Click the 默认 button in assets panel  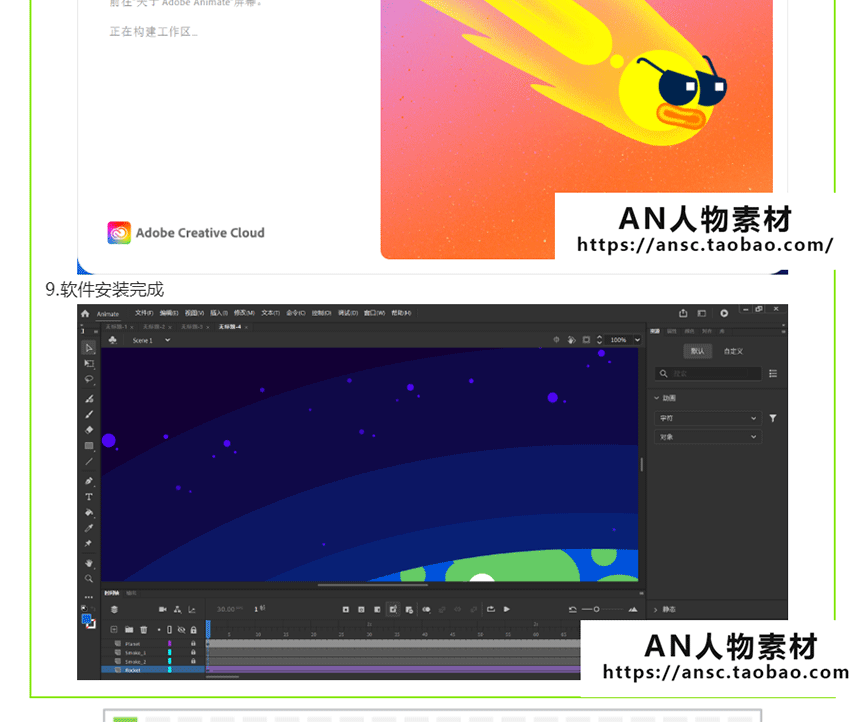(698, 351)
